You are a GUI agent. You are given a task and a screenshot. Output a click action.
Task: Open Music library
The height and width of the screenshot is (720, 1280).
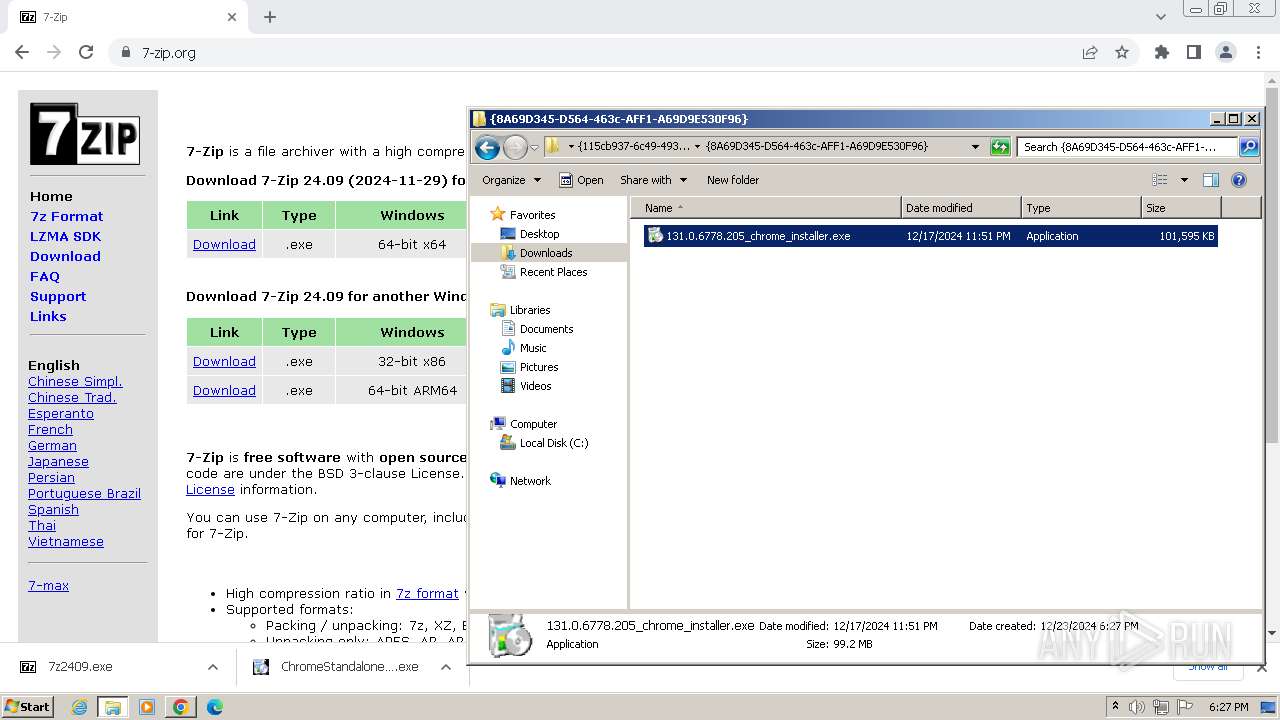533,348
